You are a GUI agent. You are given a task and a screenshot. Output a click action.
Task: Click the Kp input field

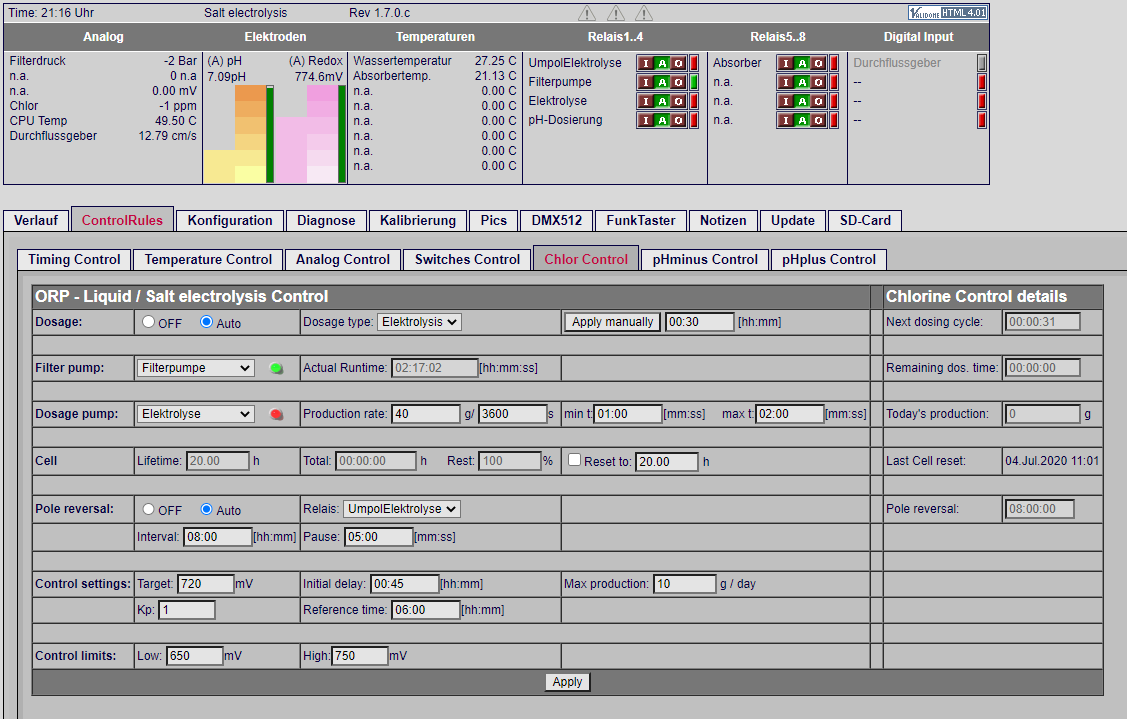(187, 610)
